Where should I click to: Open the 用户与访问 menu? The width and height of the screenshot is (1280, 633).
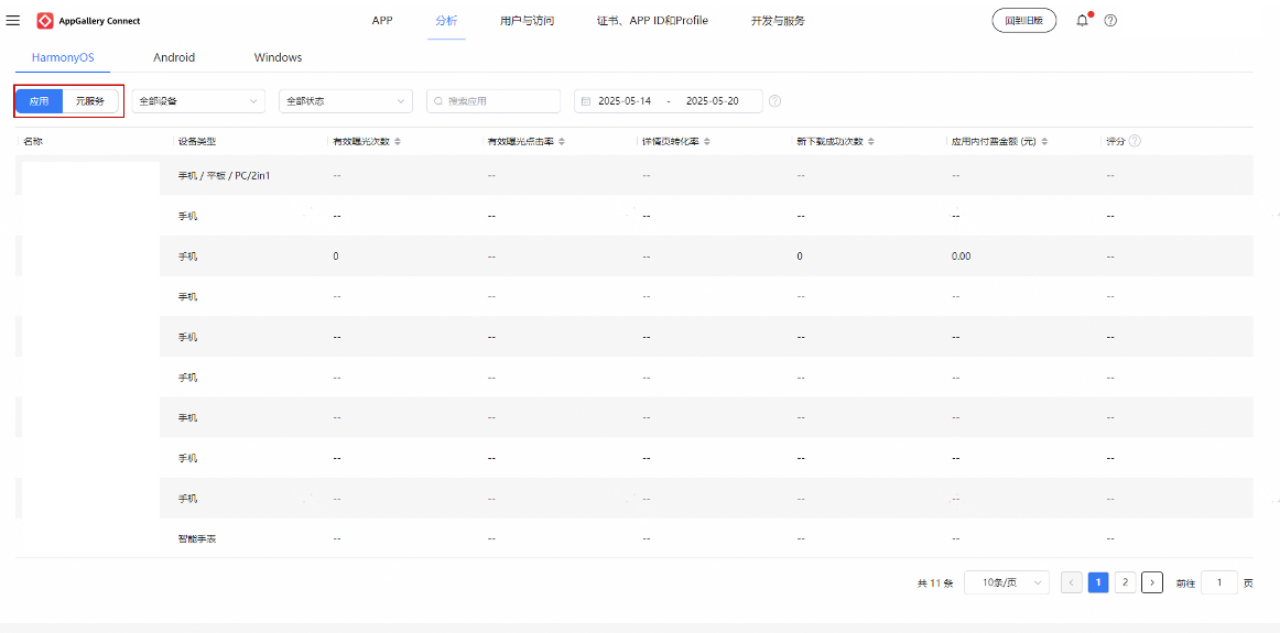pos(527,21)
